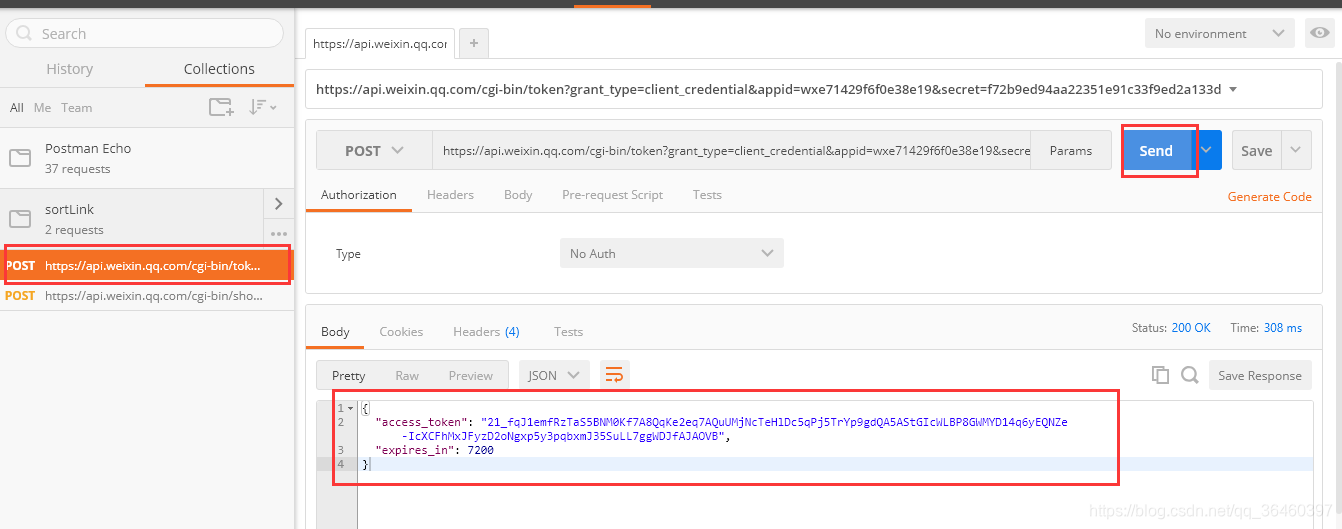Open the response Cookies tab
The height and width of the screenshot is (529, 1342).
(x=401, y=331)
